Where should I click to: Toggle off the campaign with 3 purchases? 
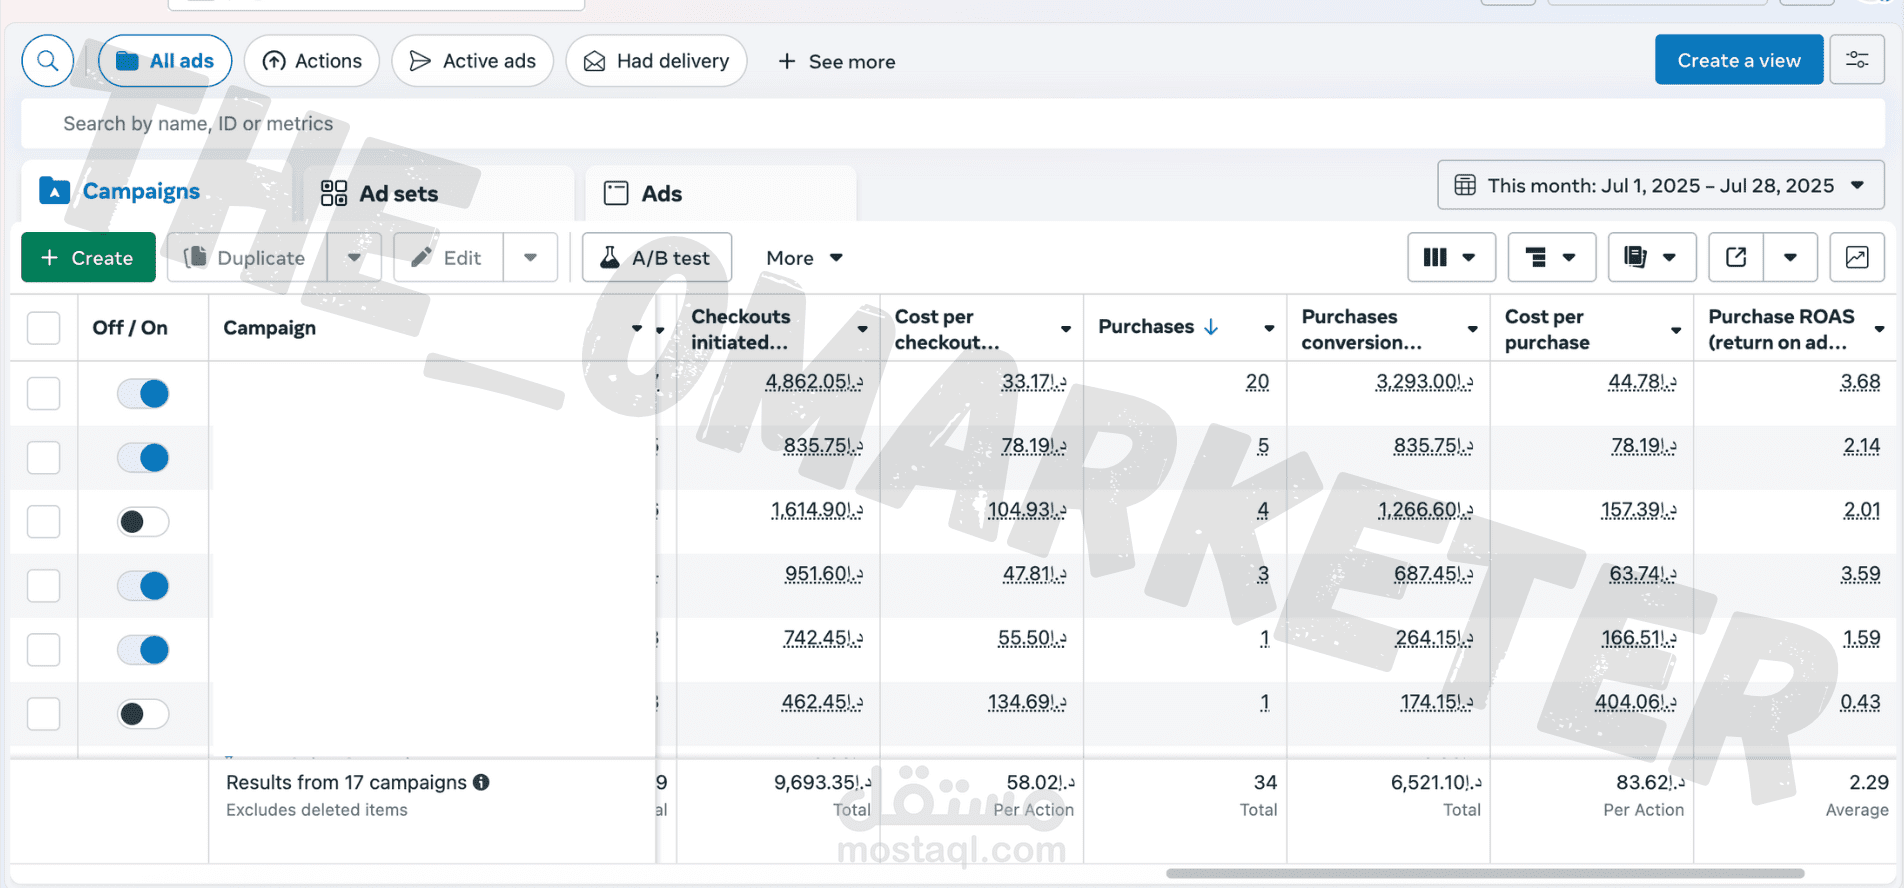(143, 586)
